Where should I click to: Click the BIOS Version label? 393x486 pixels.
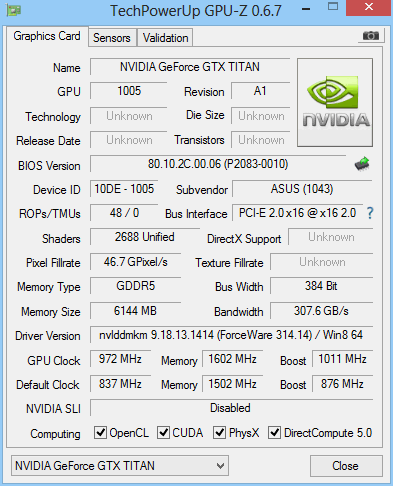49,166
